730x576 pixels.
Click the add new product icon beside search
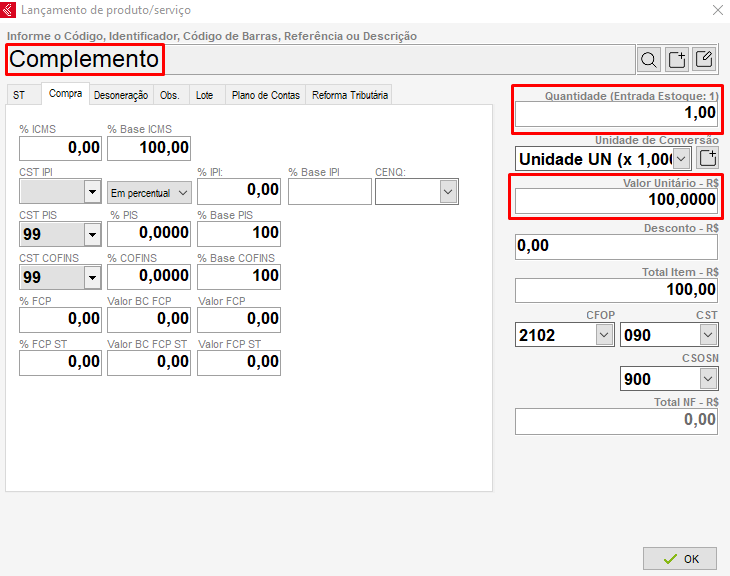tap(676, 60)
